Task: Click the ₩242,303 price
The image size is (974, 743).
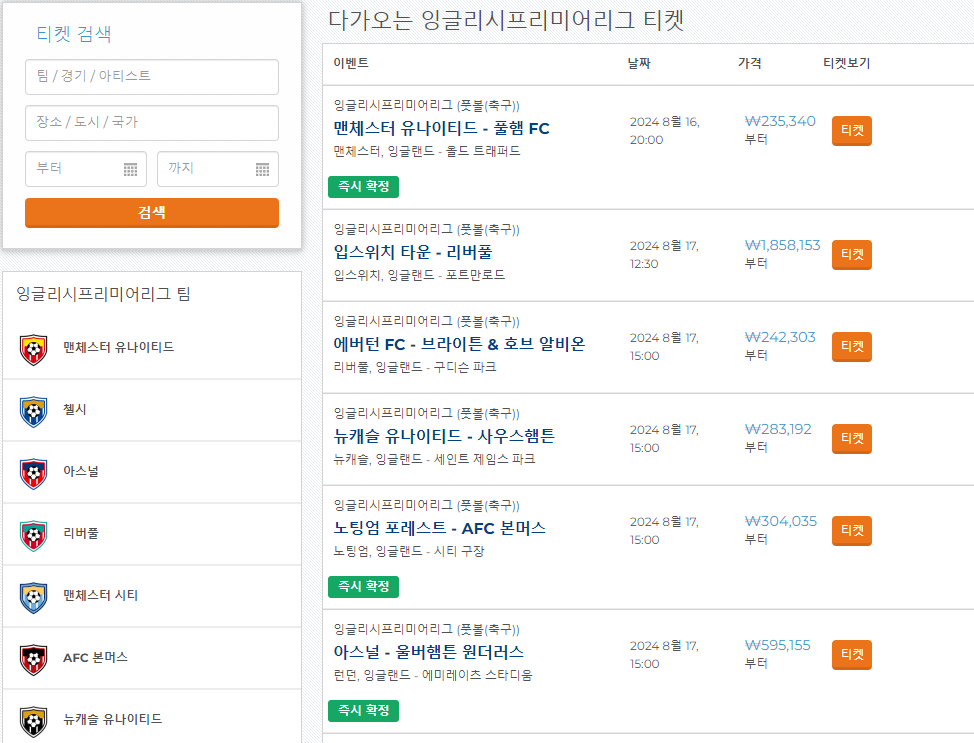Action: click(x=780, y=337)
